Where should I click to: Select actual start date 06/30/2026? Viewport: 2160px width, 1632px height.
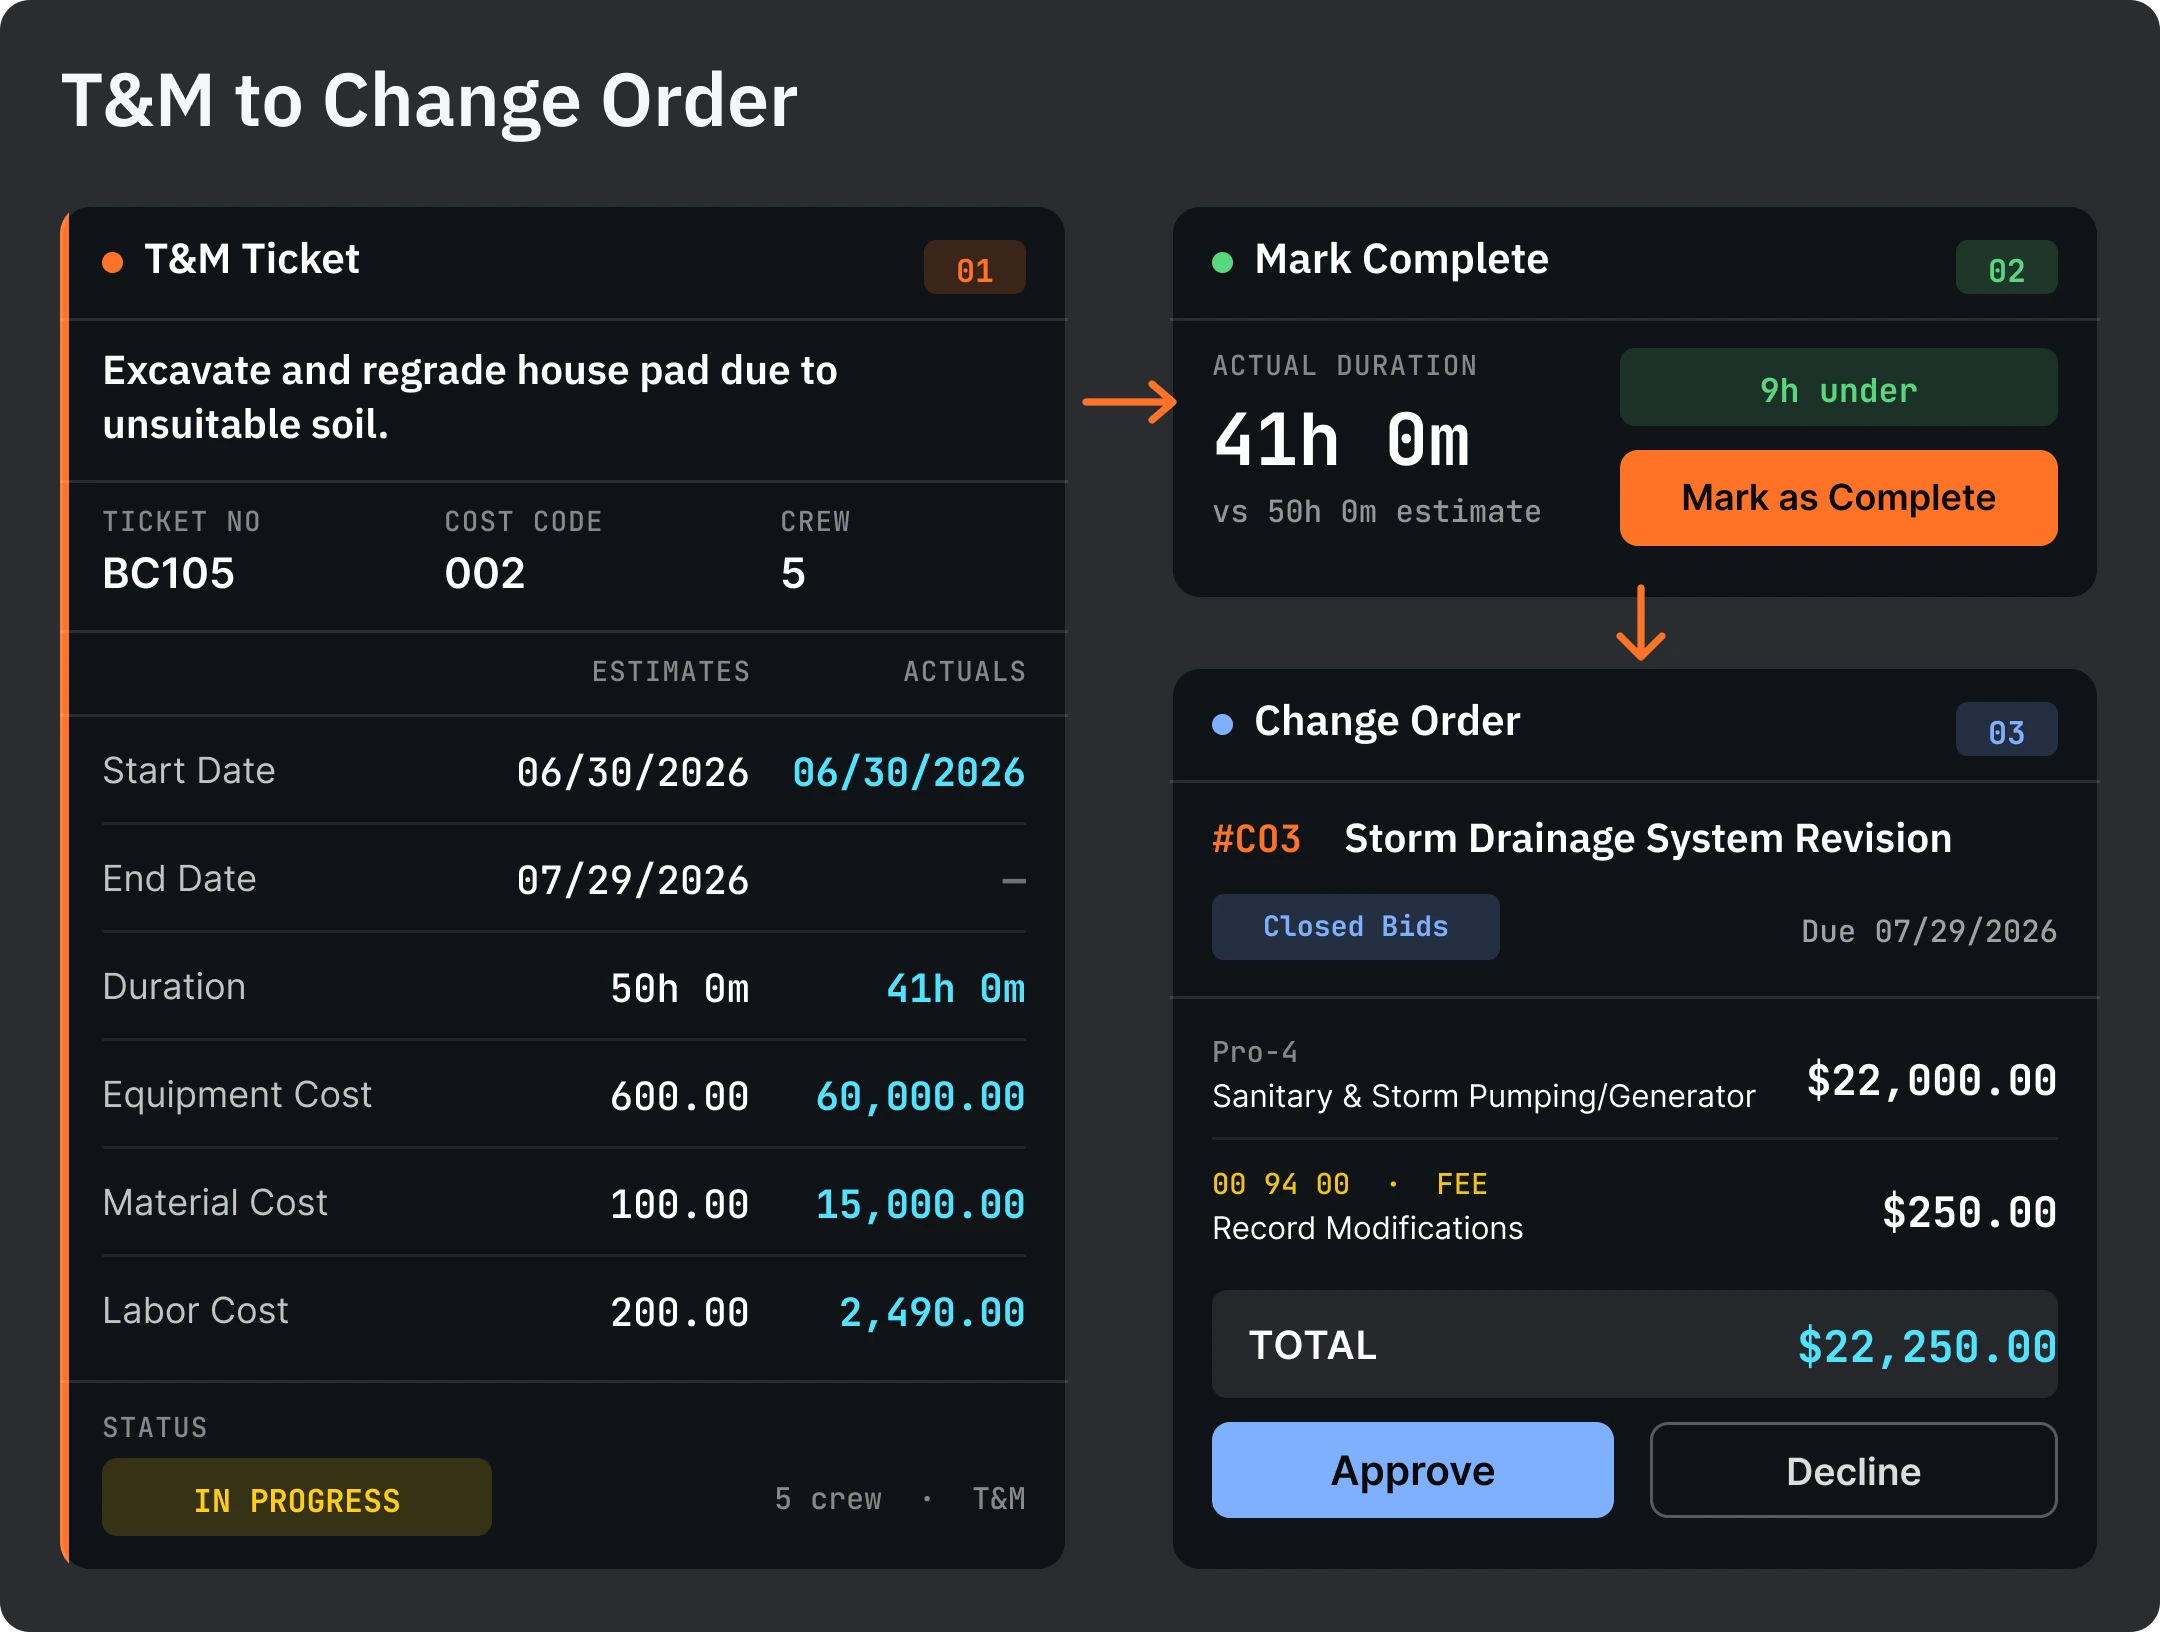point(908,772)
